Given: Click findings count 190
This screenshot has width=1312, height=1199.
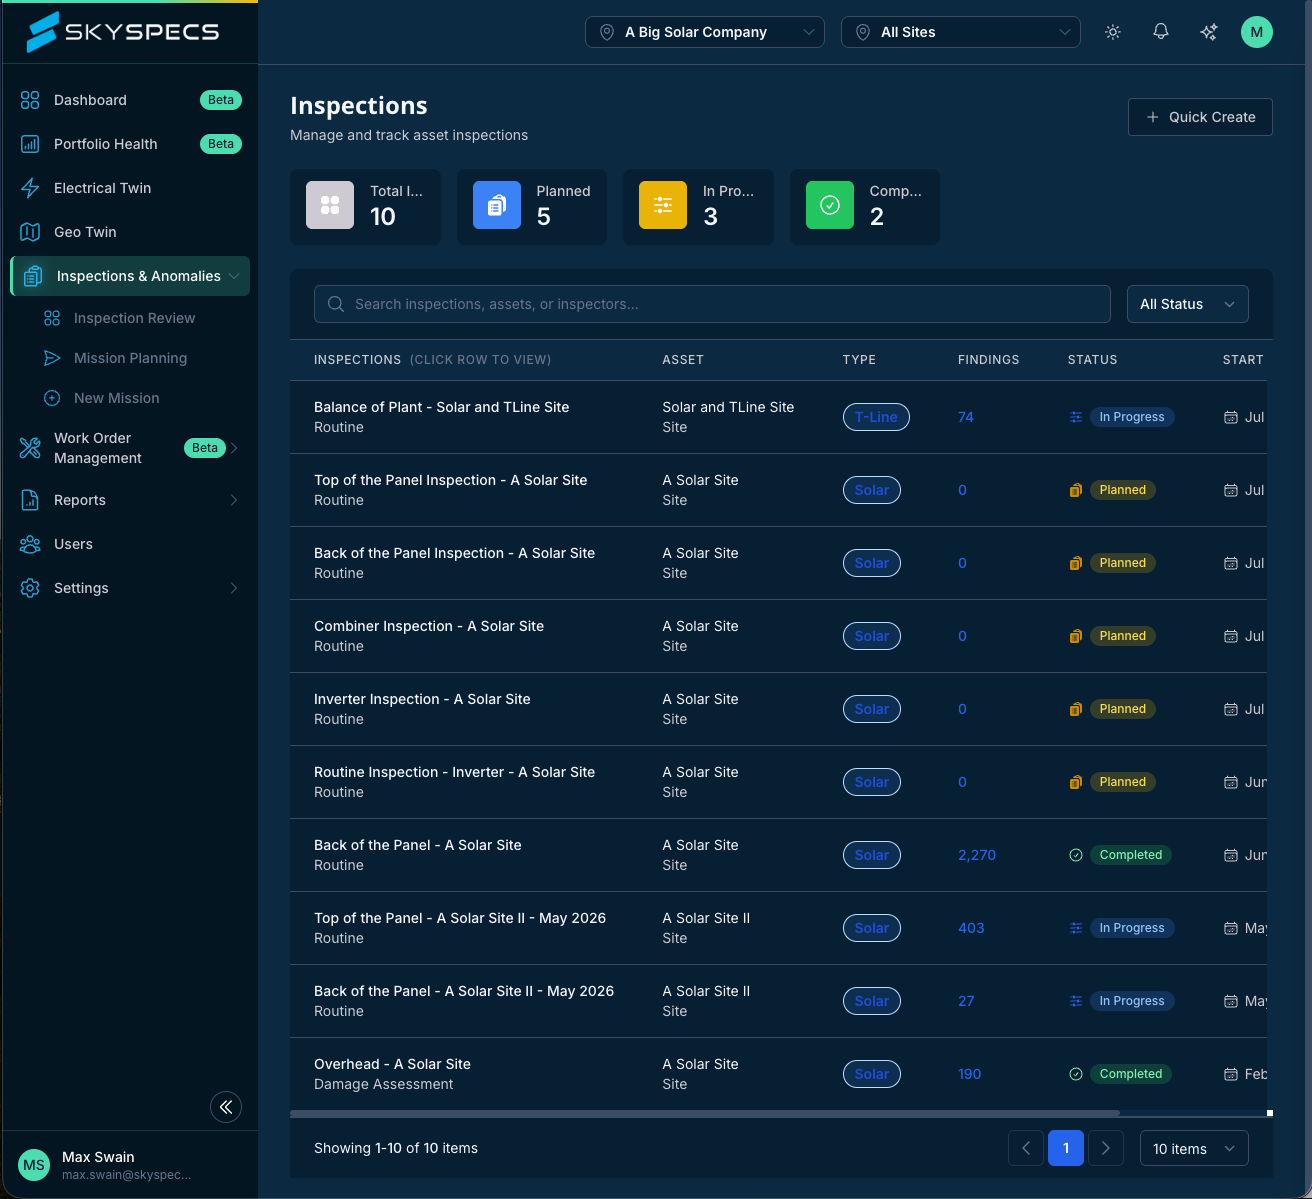Looking at the screenshot, I should pos(969,1074).
